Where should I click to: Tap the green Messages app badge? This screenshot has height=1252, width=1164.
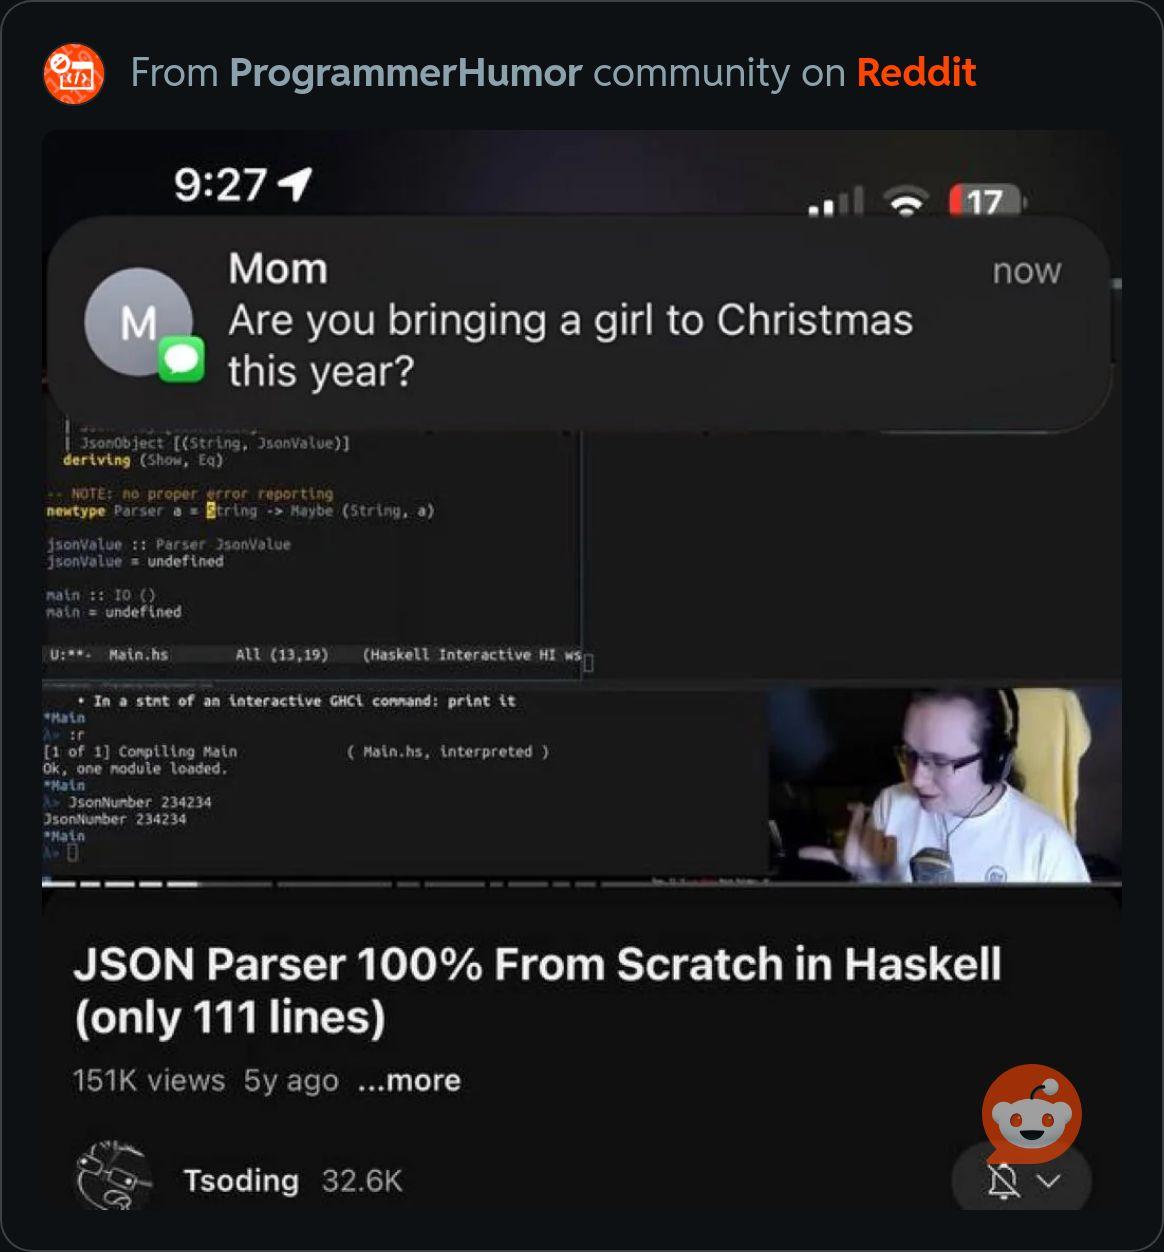point(182,360)
